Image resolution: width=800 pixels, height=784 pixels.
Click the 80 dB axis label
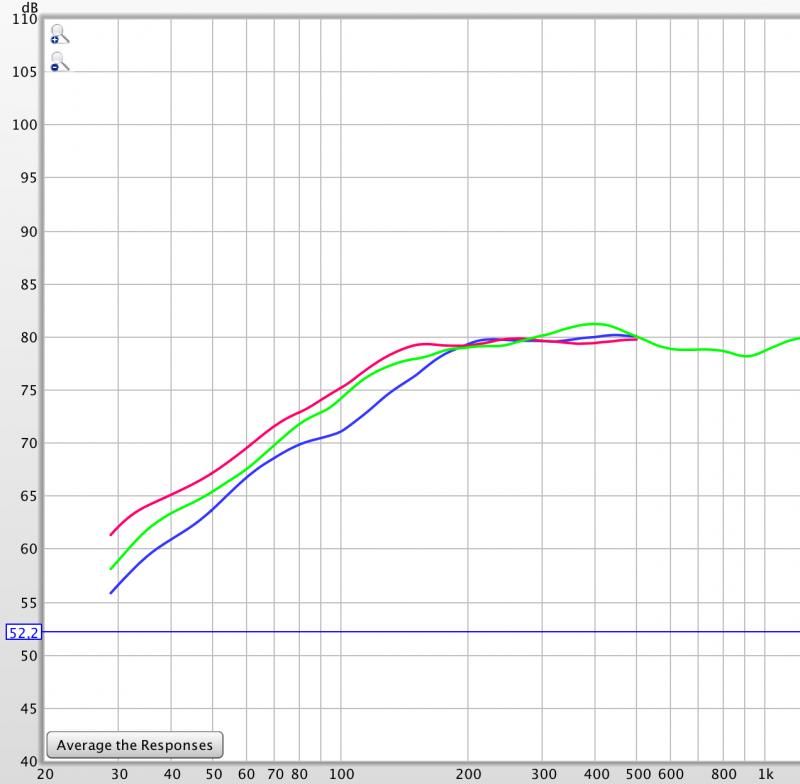(x=29, y=338)
